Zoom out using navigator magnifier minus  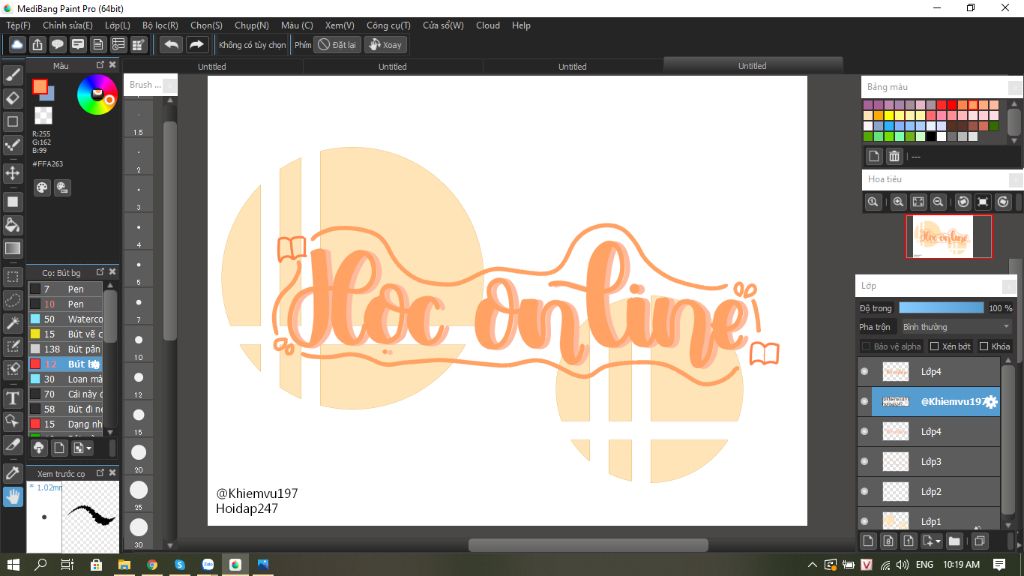pyautogui.click(x=938, y=202)
